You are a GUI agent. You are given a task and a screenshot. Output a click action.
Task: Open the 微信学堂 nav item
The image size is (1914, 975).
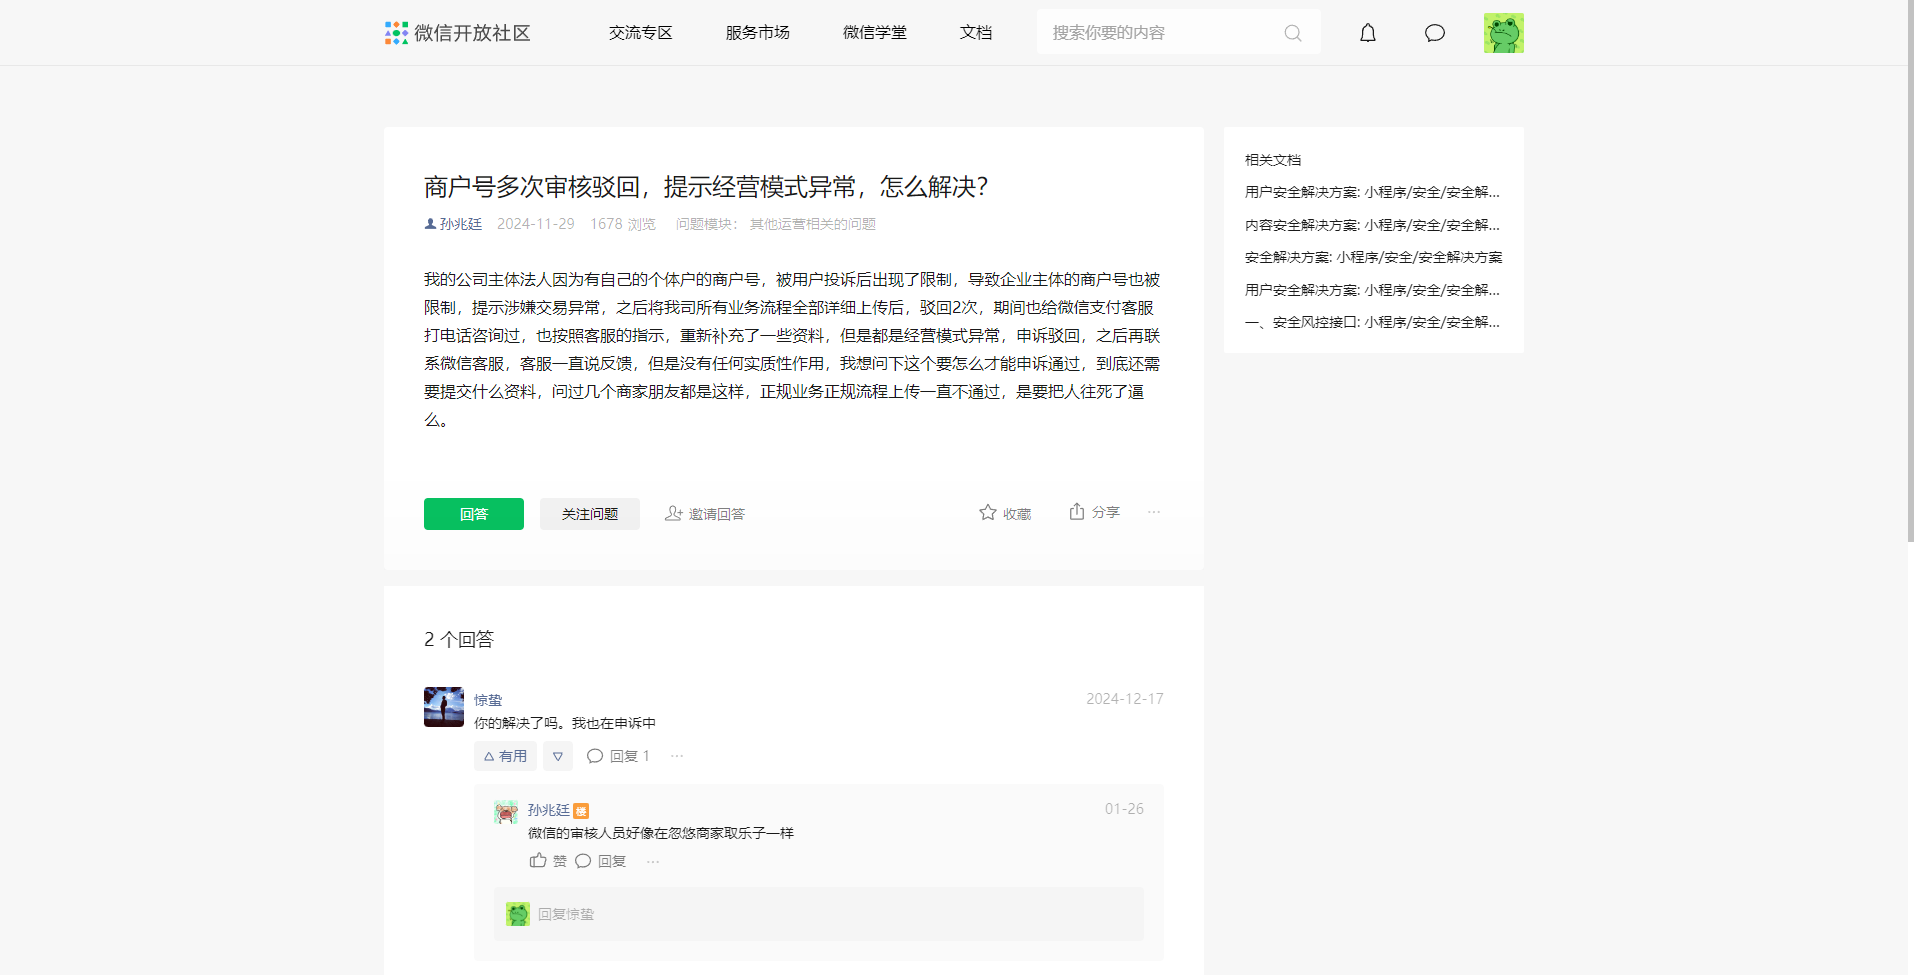(x=875, y=33)
